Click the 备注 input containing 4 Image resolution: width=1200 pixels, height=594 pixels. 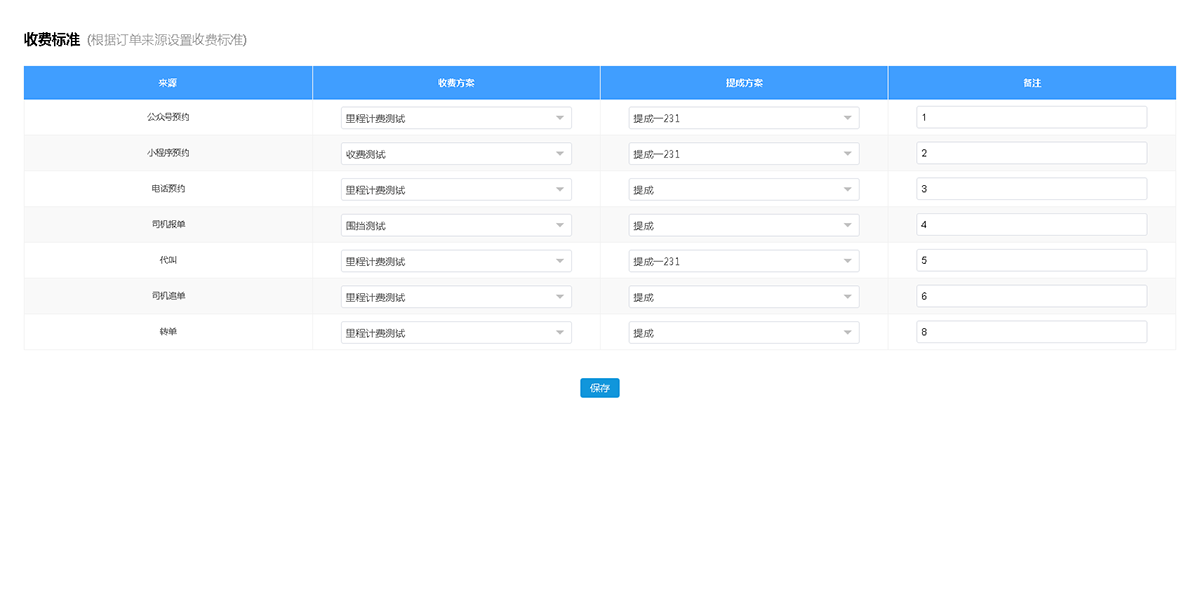click(1031, 225)
